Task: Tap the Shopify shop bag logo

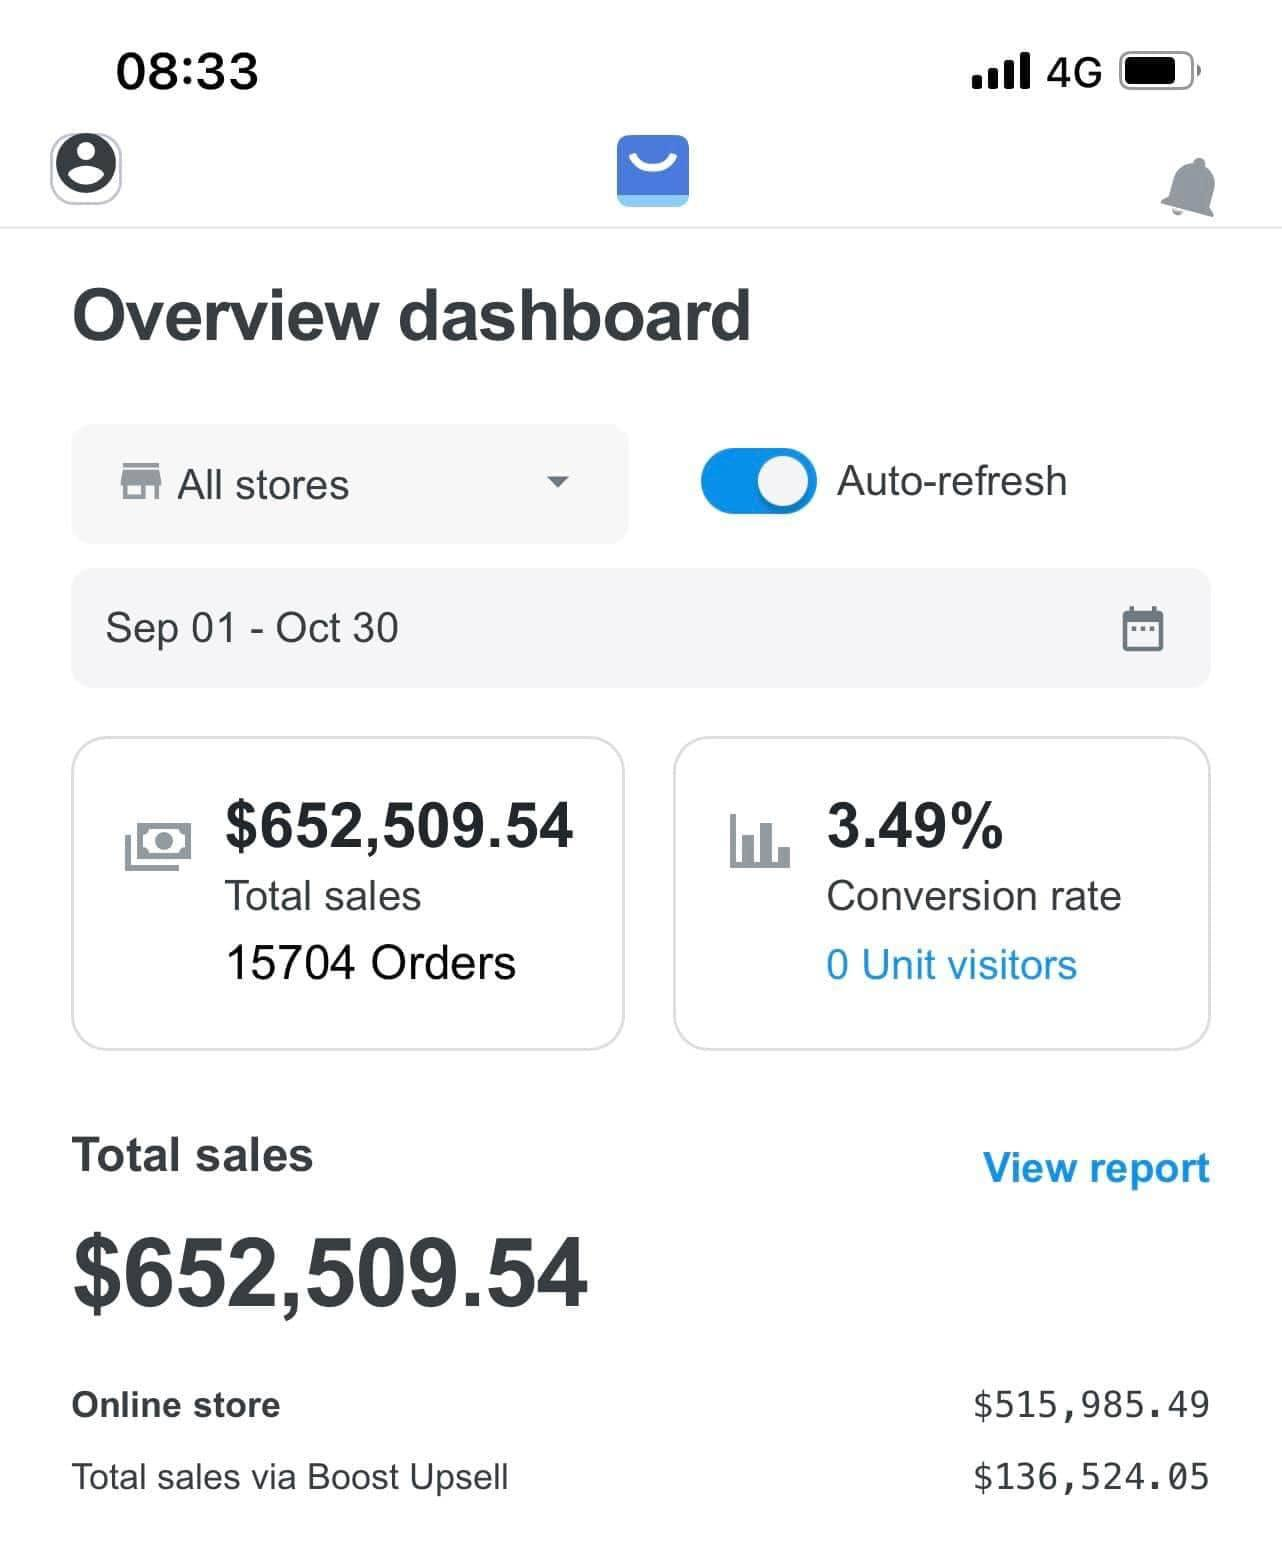Action: (653, 170)
